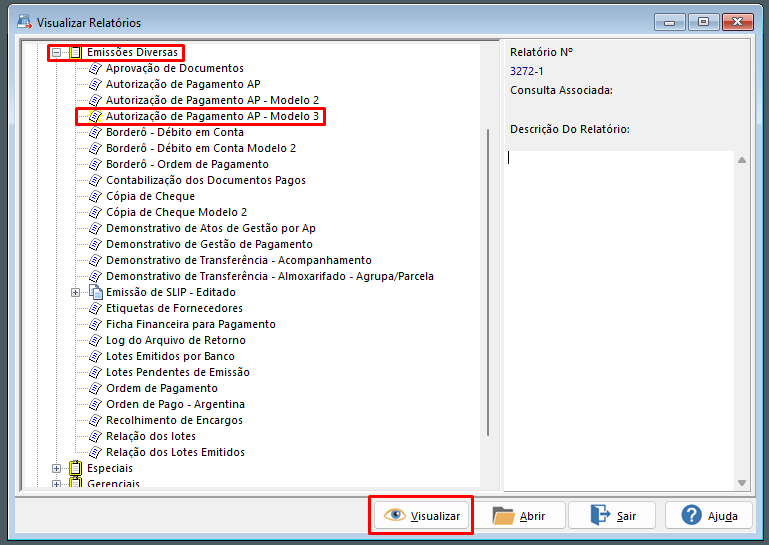Click inside Descrição Do Relatório text area
Viewport: 769px width, 545px height.
pos(620,321)
